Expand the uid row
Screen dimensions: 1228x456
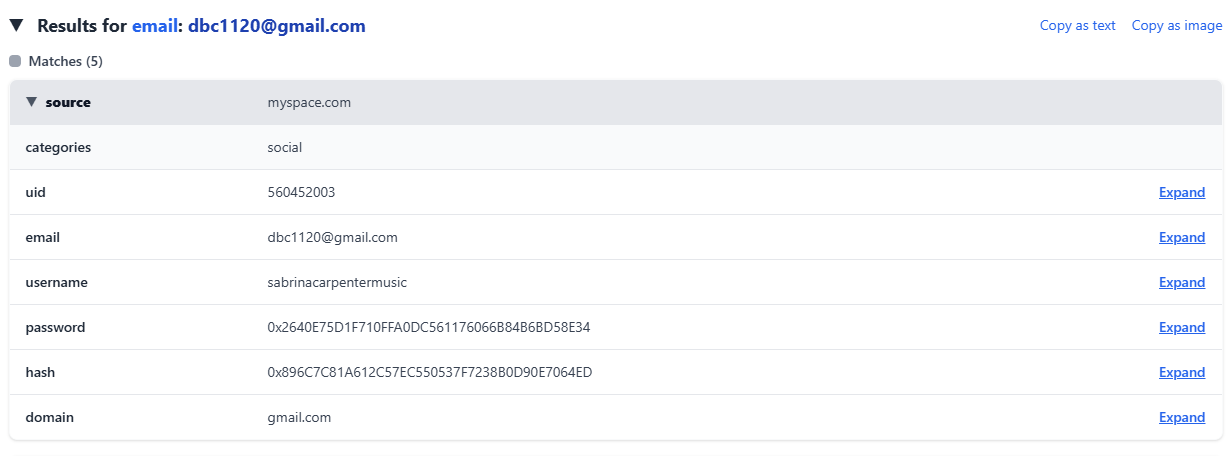tap(1181, 192)
